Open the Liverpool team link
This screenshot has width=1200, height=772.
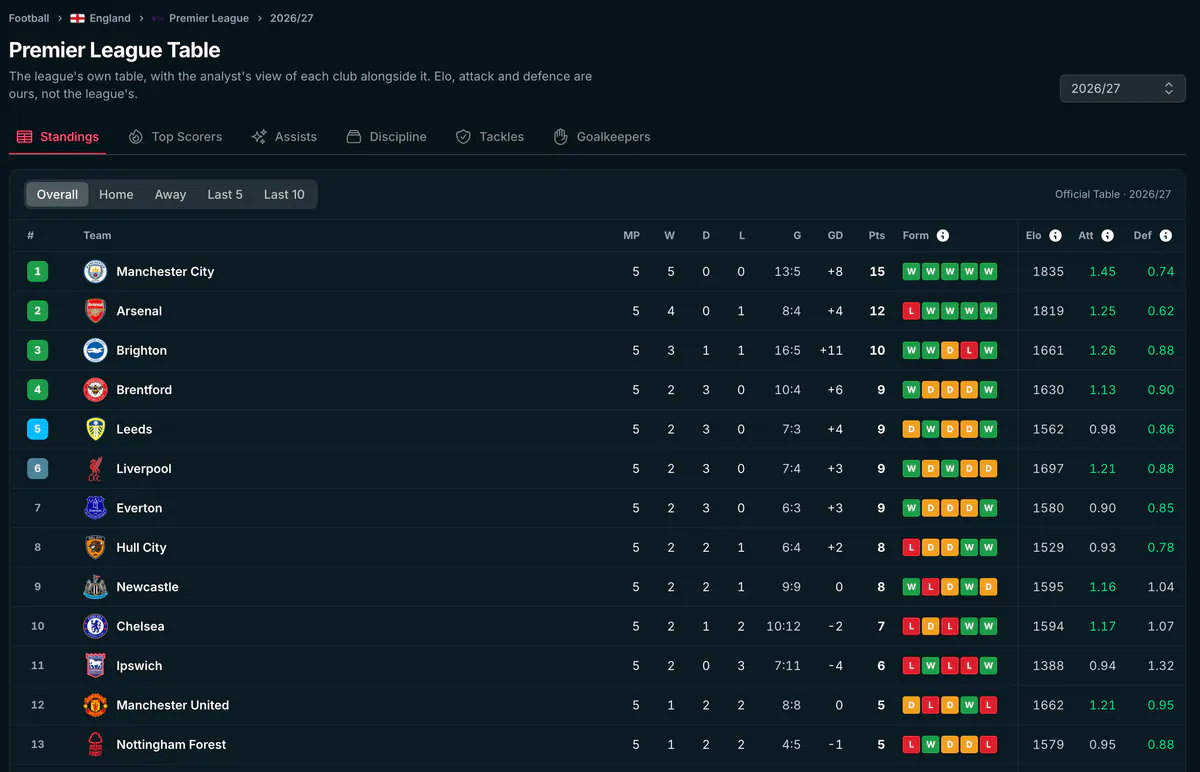click(144, 469)
